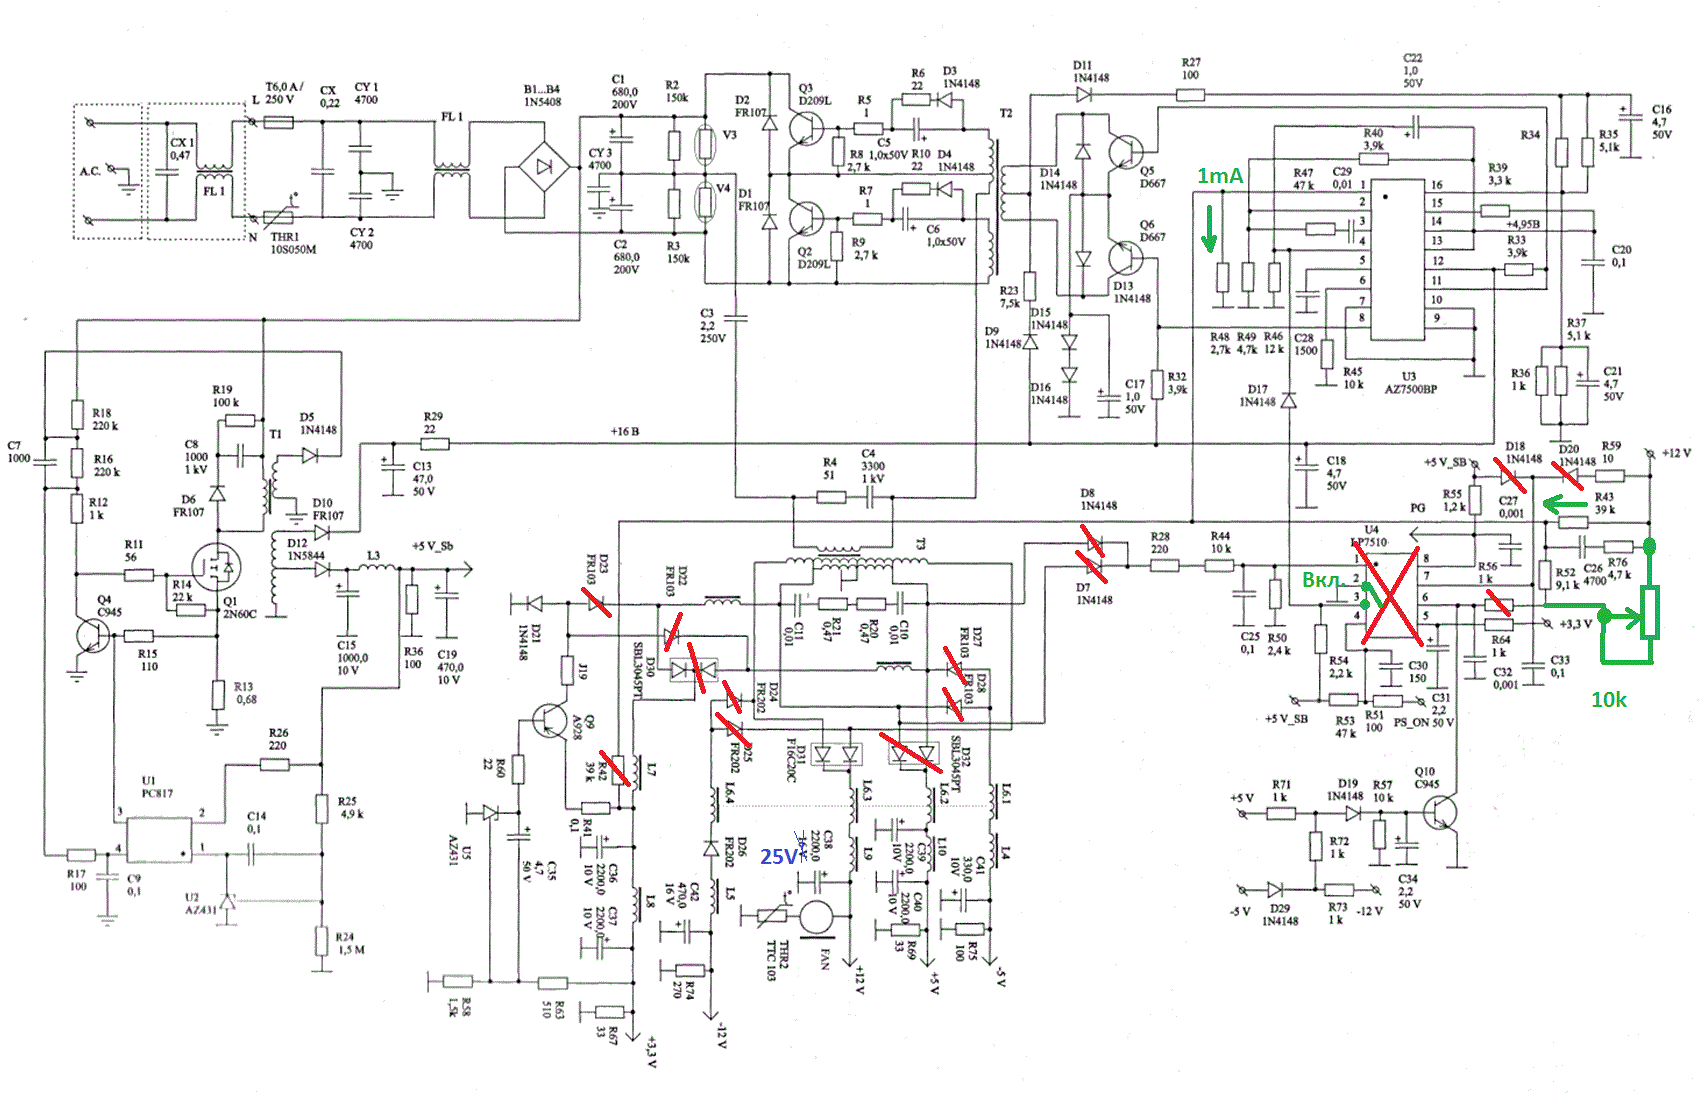Select the "C3" capacitor label
This screenshot has width=1699, height=1093.
[707, 314]
